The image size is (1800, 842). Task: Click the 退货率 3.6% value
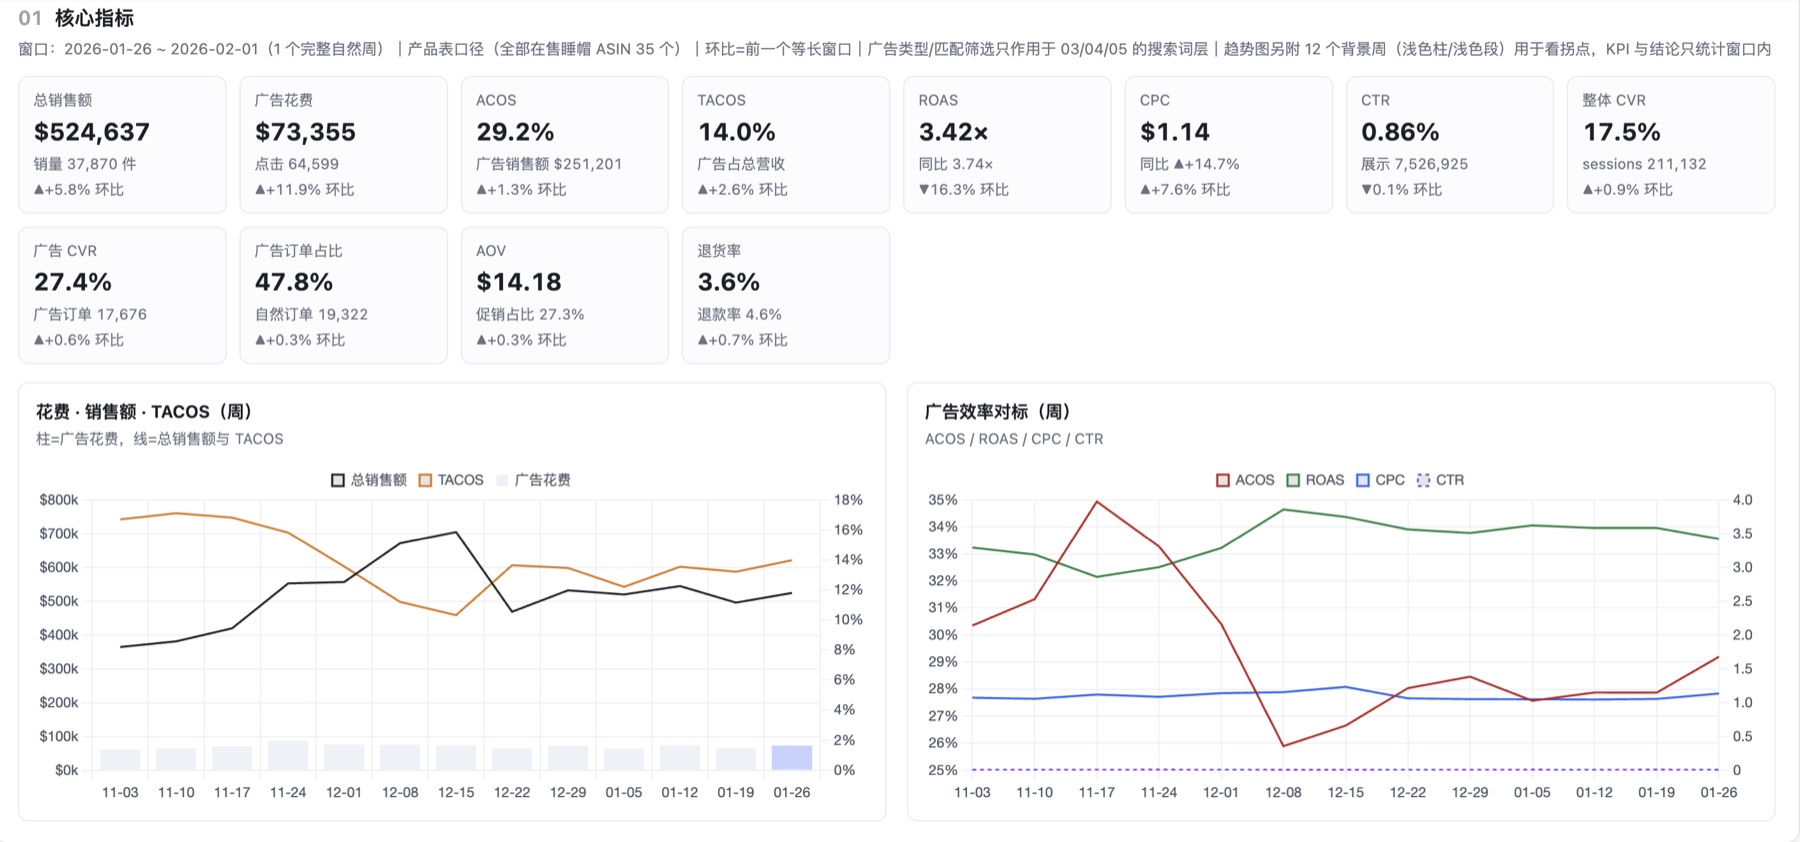[729, 282]
